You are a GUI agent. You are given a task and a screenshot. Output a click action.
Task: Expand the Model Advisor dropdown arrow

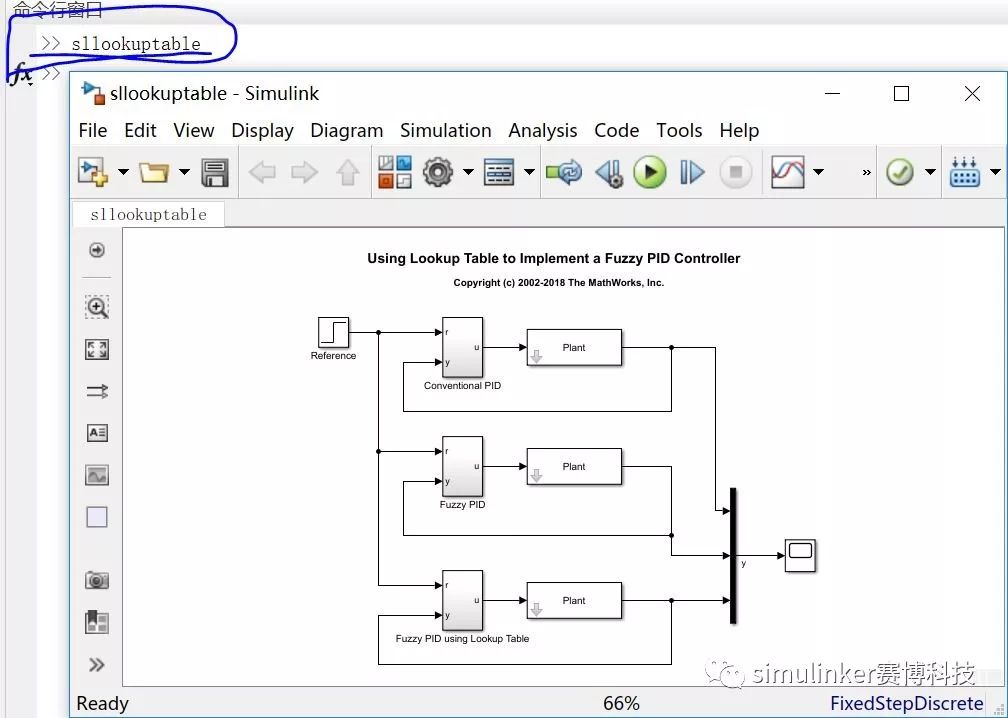pyautogui.click(x=930, y=172)
